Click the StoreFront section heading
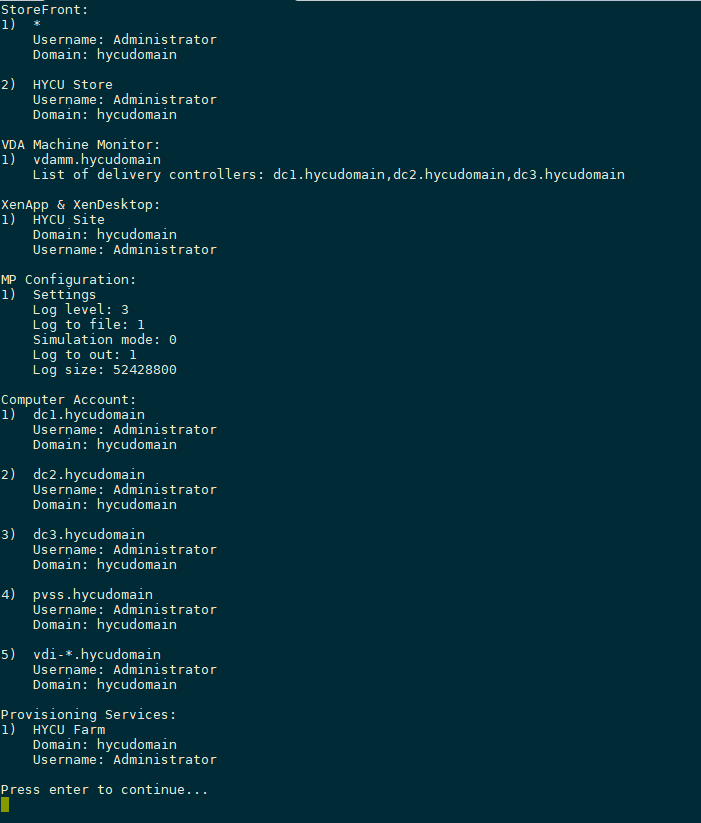The height and width of the screenshot is (823, 701). [x=44, y=9]
